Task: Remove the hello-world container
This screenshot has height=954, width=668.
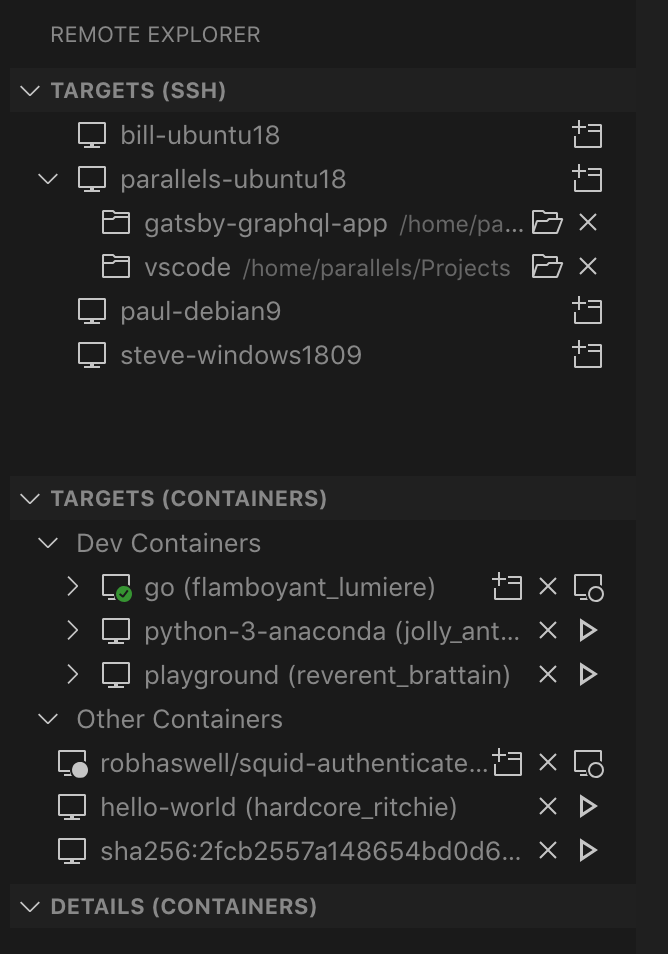Action: [547, 806]
